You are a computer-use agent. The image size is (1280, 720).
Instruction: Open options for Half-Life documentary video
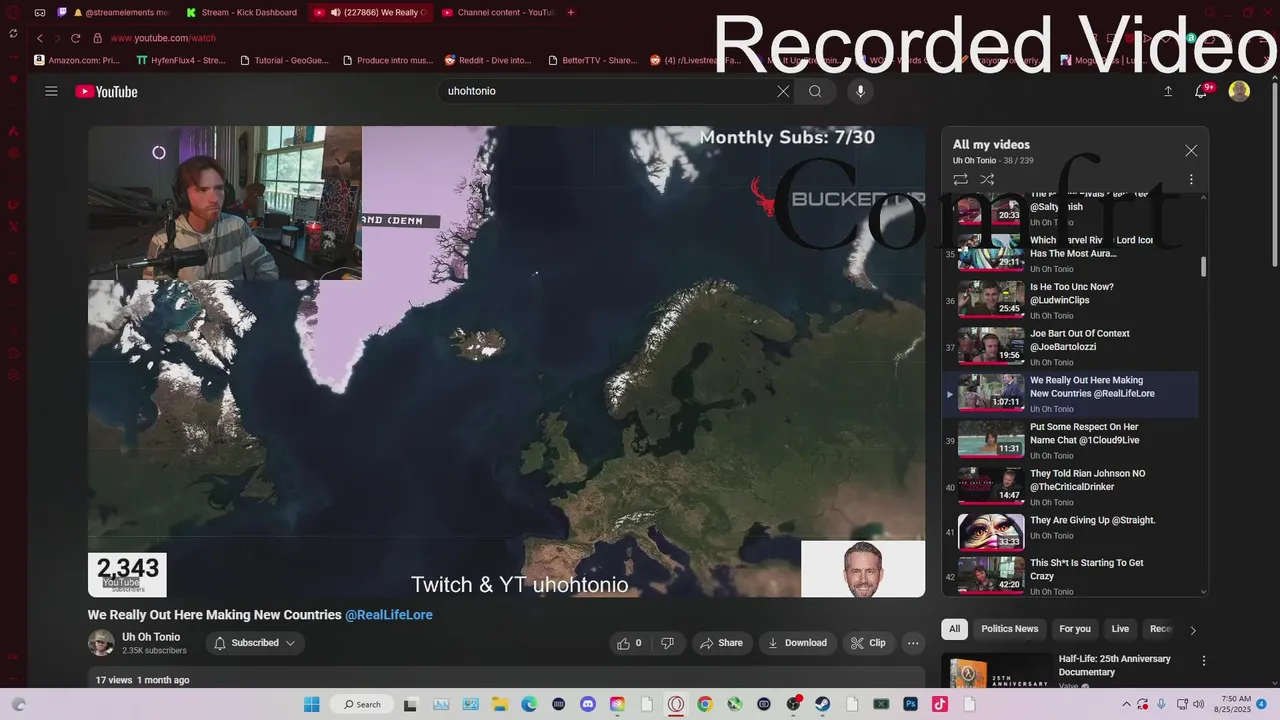(x=1204, y=661)
